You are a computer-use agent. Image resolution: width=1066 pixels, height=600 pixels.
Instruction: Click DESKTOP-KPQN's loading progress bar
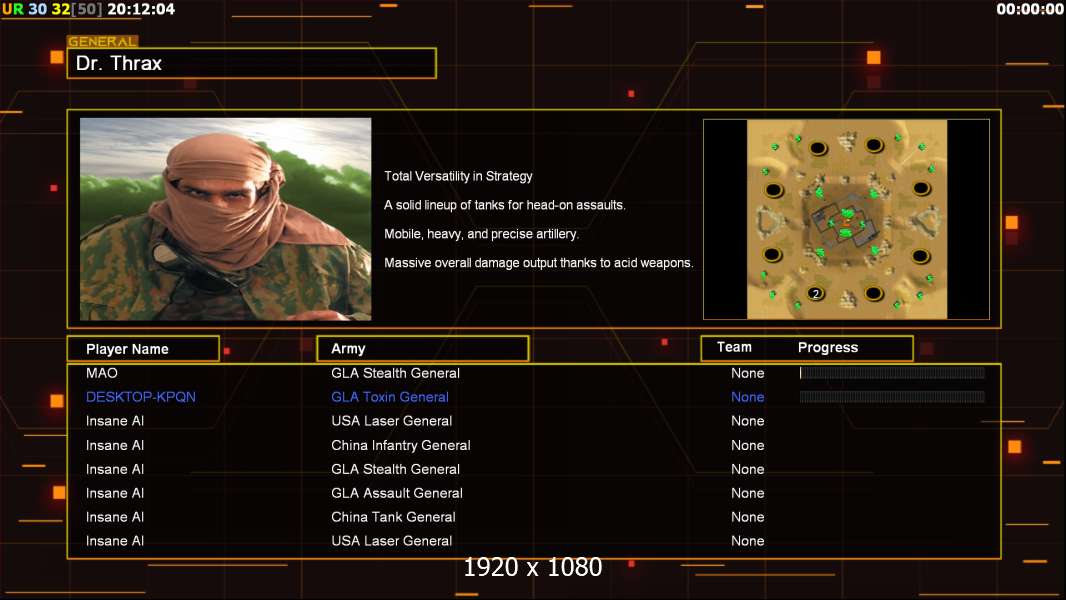click(x=892, y=397)
